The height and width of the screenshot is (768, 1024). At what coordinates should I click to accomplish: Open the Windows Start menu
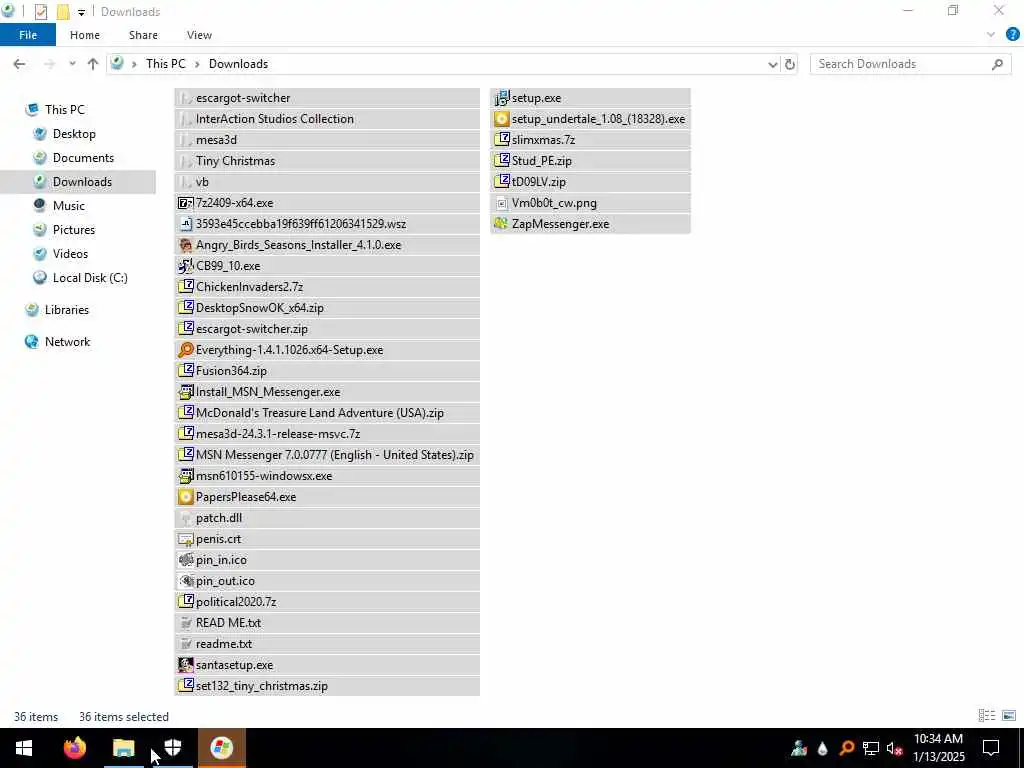pyautogui.click(x=24, y=748)
